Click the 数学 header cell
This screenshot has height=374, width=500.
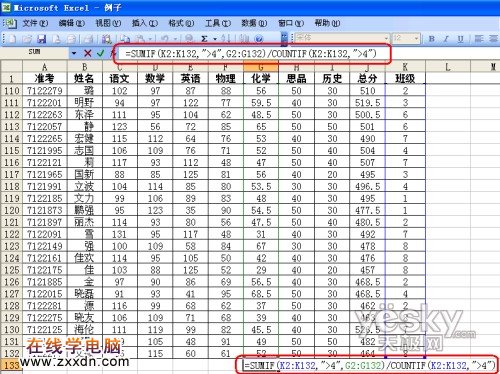pos(155,78)
